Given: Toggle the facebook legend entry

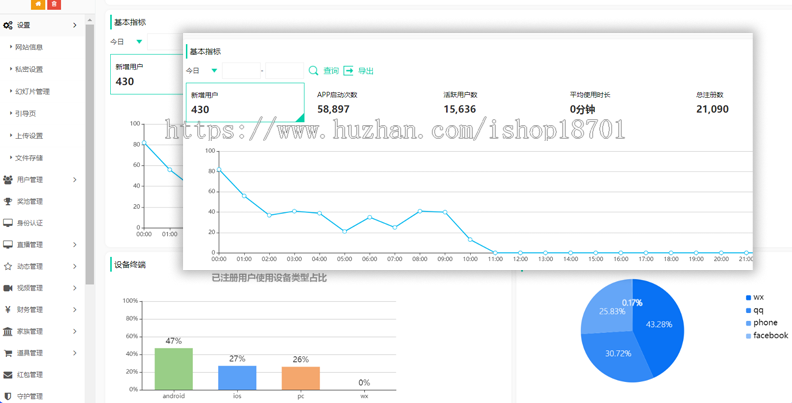Looking at the screenshot, I should pyautogui.click(x=765, y=336).
